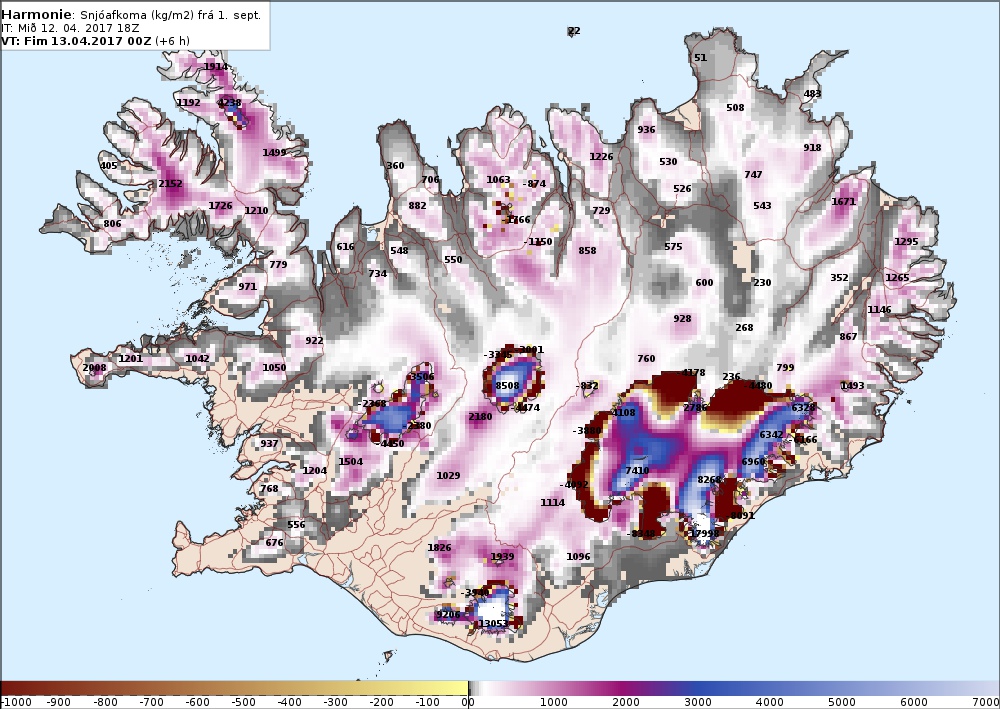Click the 7000 tick on the colour scale

pyautogui.click(x=985, y=703)
